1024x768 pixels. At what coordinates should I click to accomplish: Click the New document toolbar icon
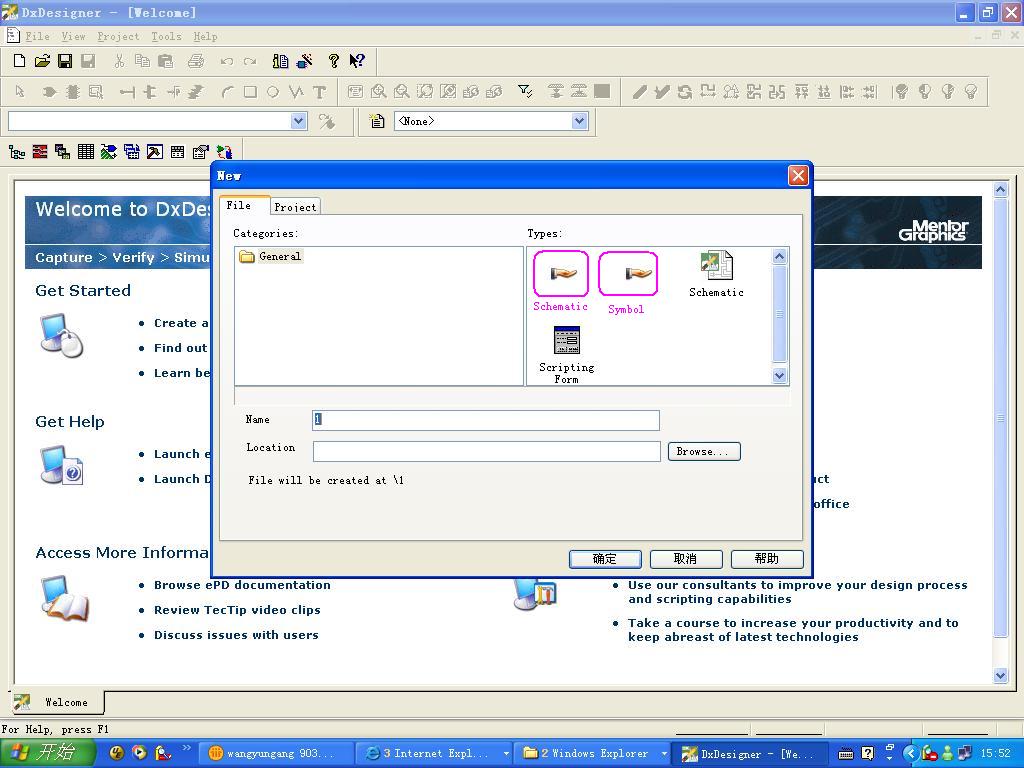[x=20, y=61]
